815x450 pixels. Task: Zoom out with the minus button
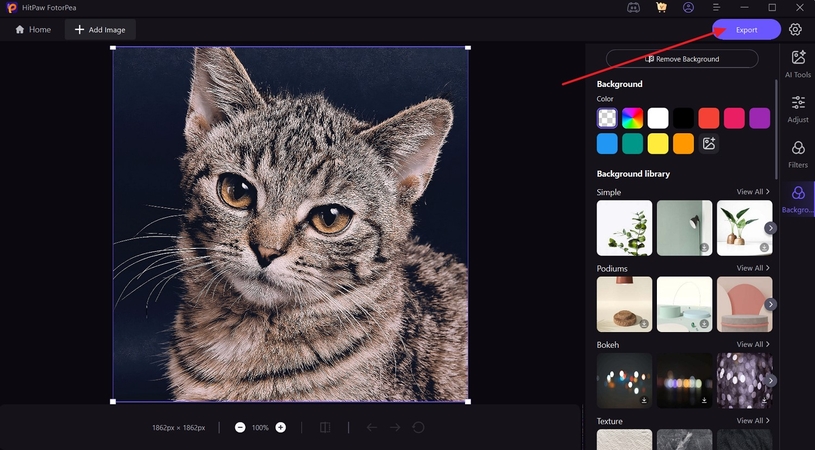pos(240,428)
